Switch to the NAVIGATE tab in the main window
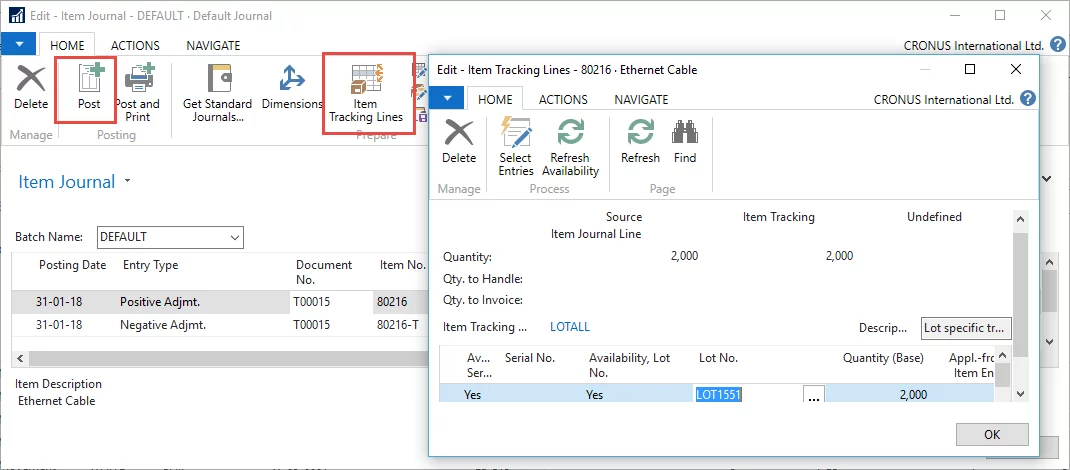Image resolution: width=1070 pixels, height=470 pixels. [213, 45]
